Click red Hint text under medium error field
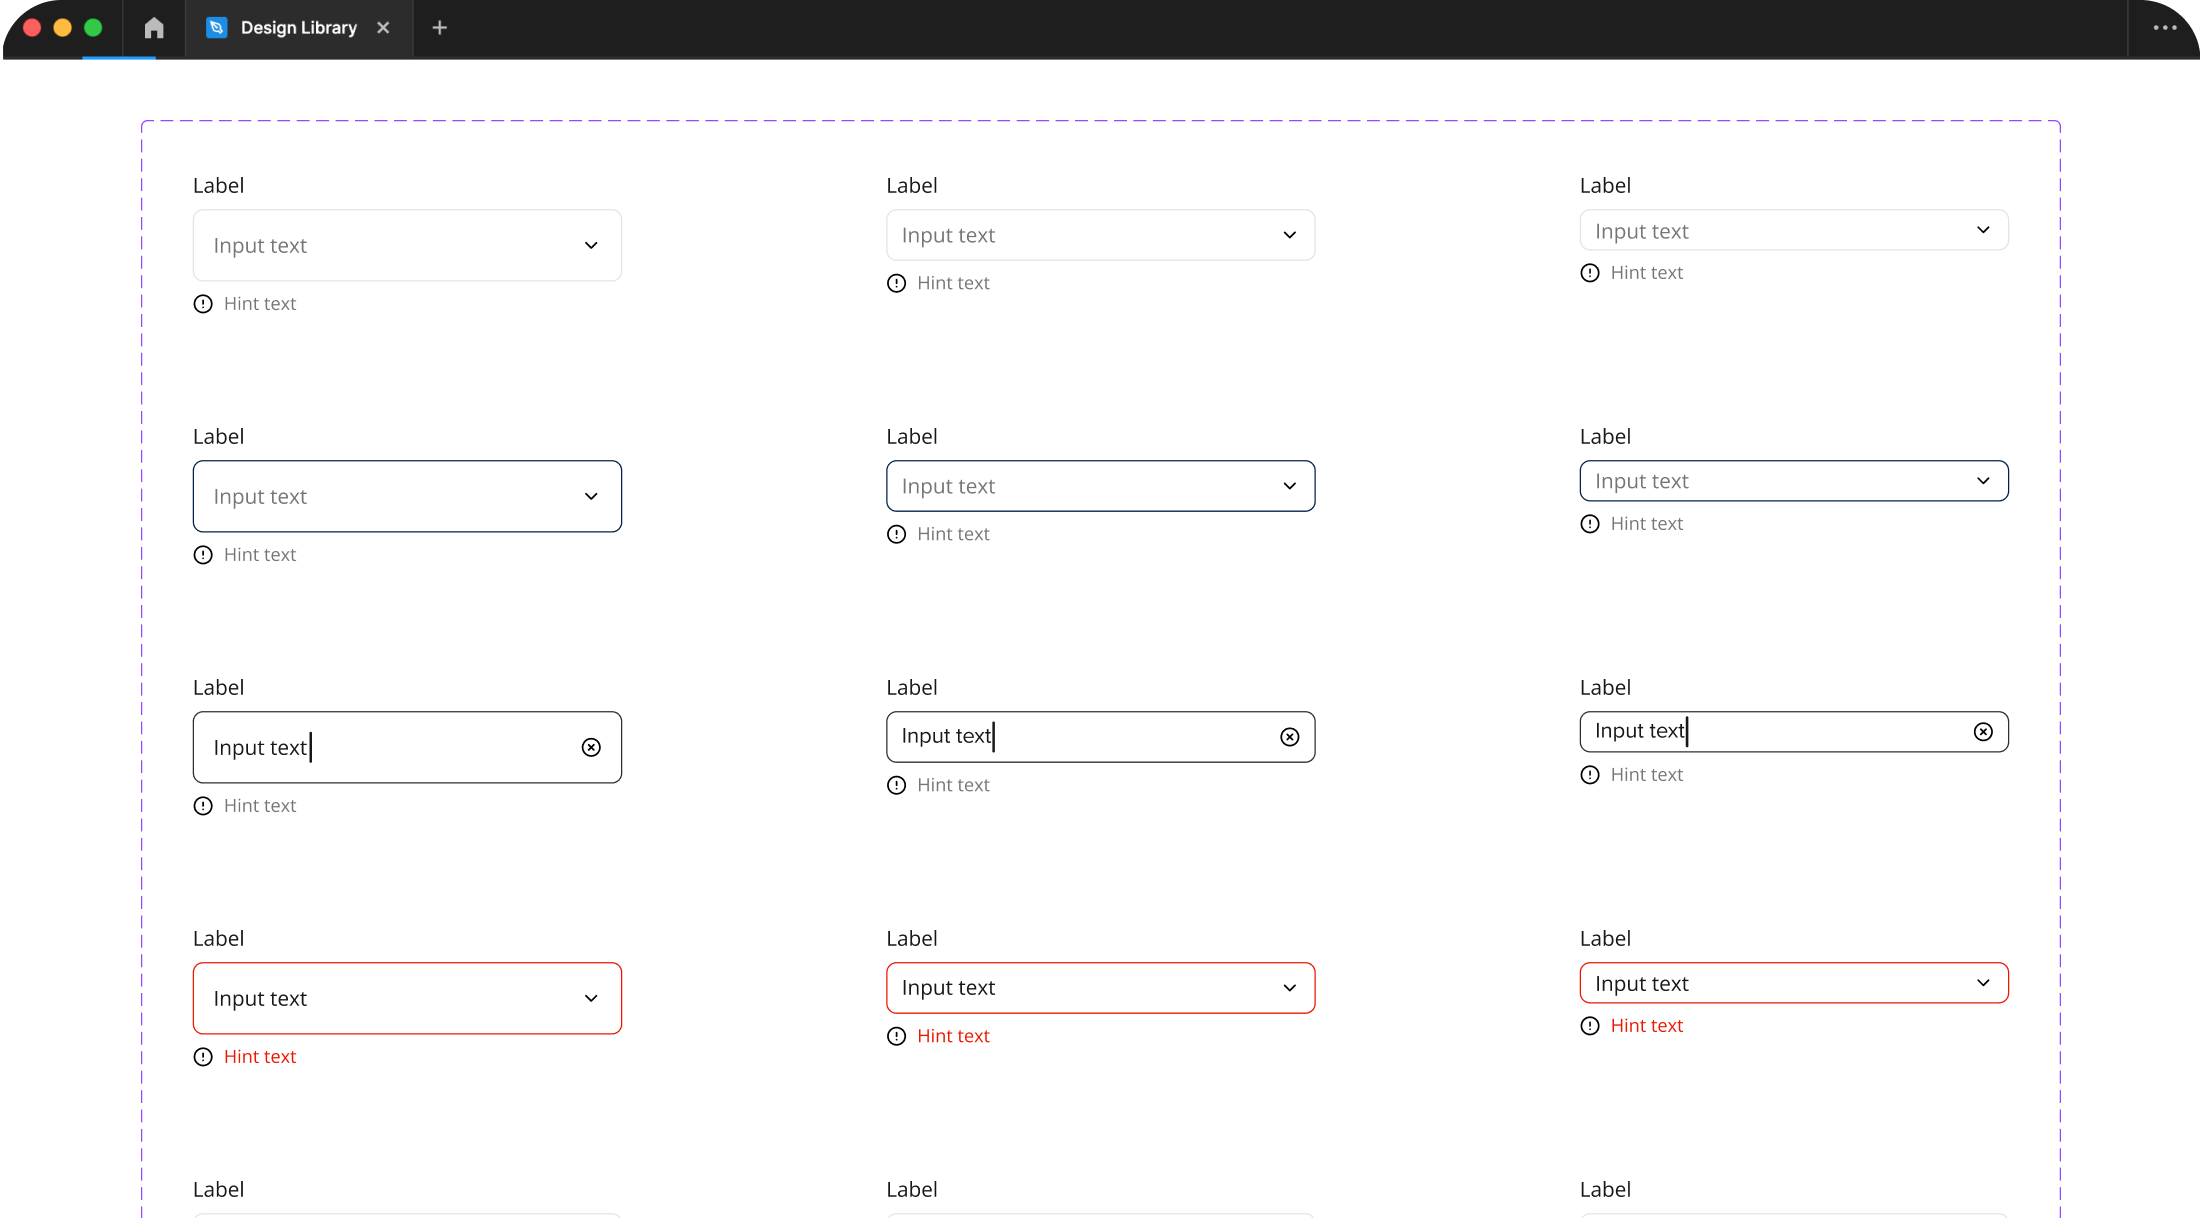 (953, 1036)
